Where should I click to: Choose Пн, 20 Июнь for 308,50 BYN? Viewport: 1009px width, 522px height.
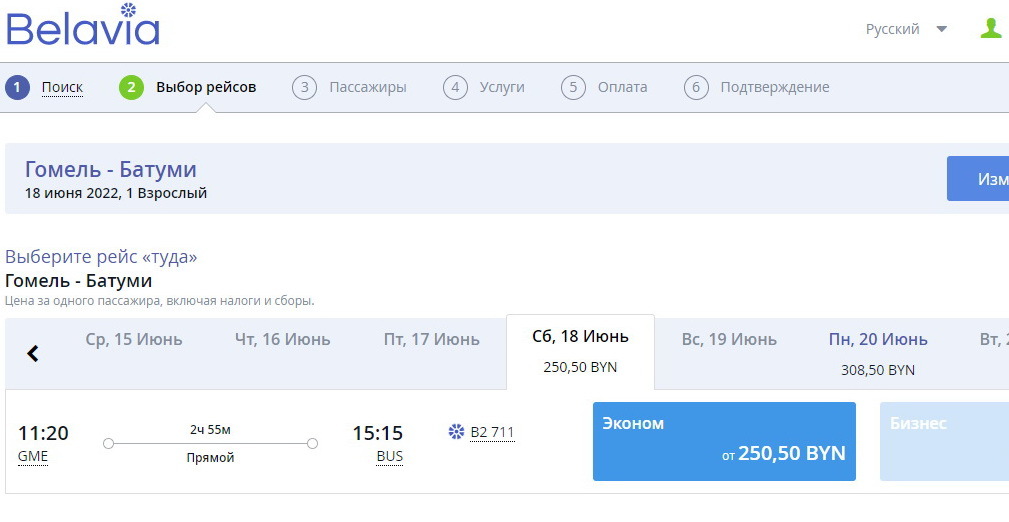pyautogui.click(x=878, y=352)
